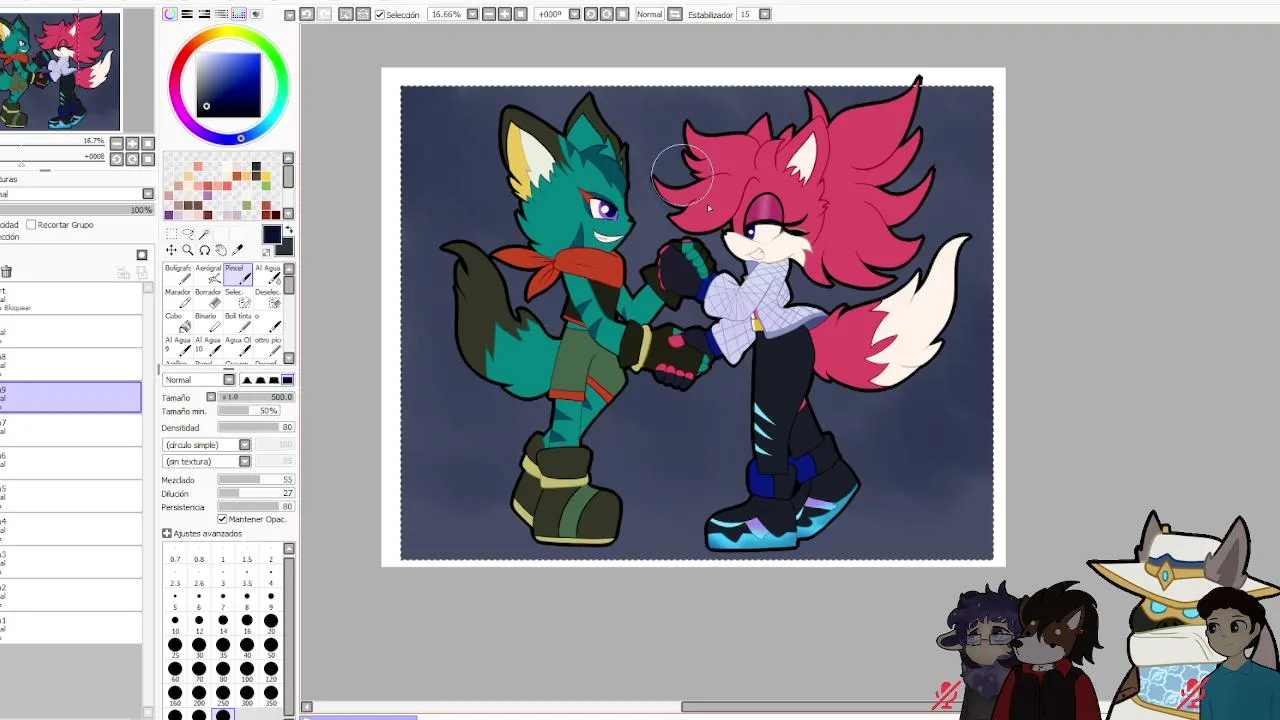This screenshot has height=720, width=1280.
Task: Delete the layer with trash icon
Action: (x=6, y=271)
